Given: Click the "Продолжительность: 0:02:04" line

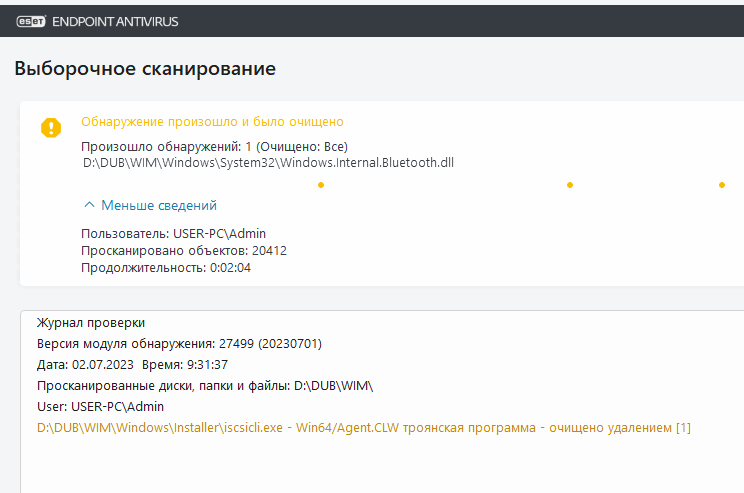Looking at the screenshot, I should (165, 267).
